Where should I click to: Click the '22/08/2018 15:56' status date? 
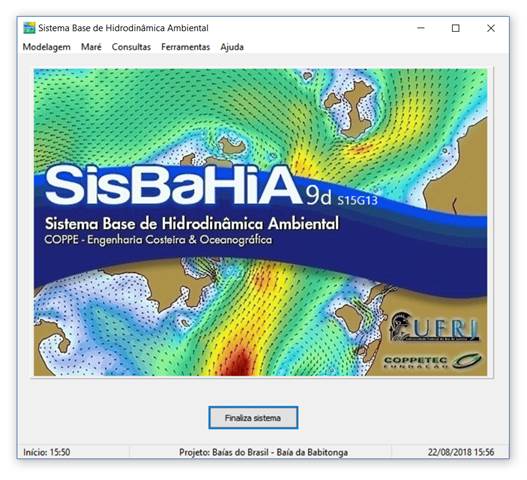click(x=461, y=452)
